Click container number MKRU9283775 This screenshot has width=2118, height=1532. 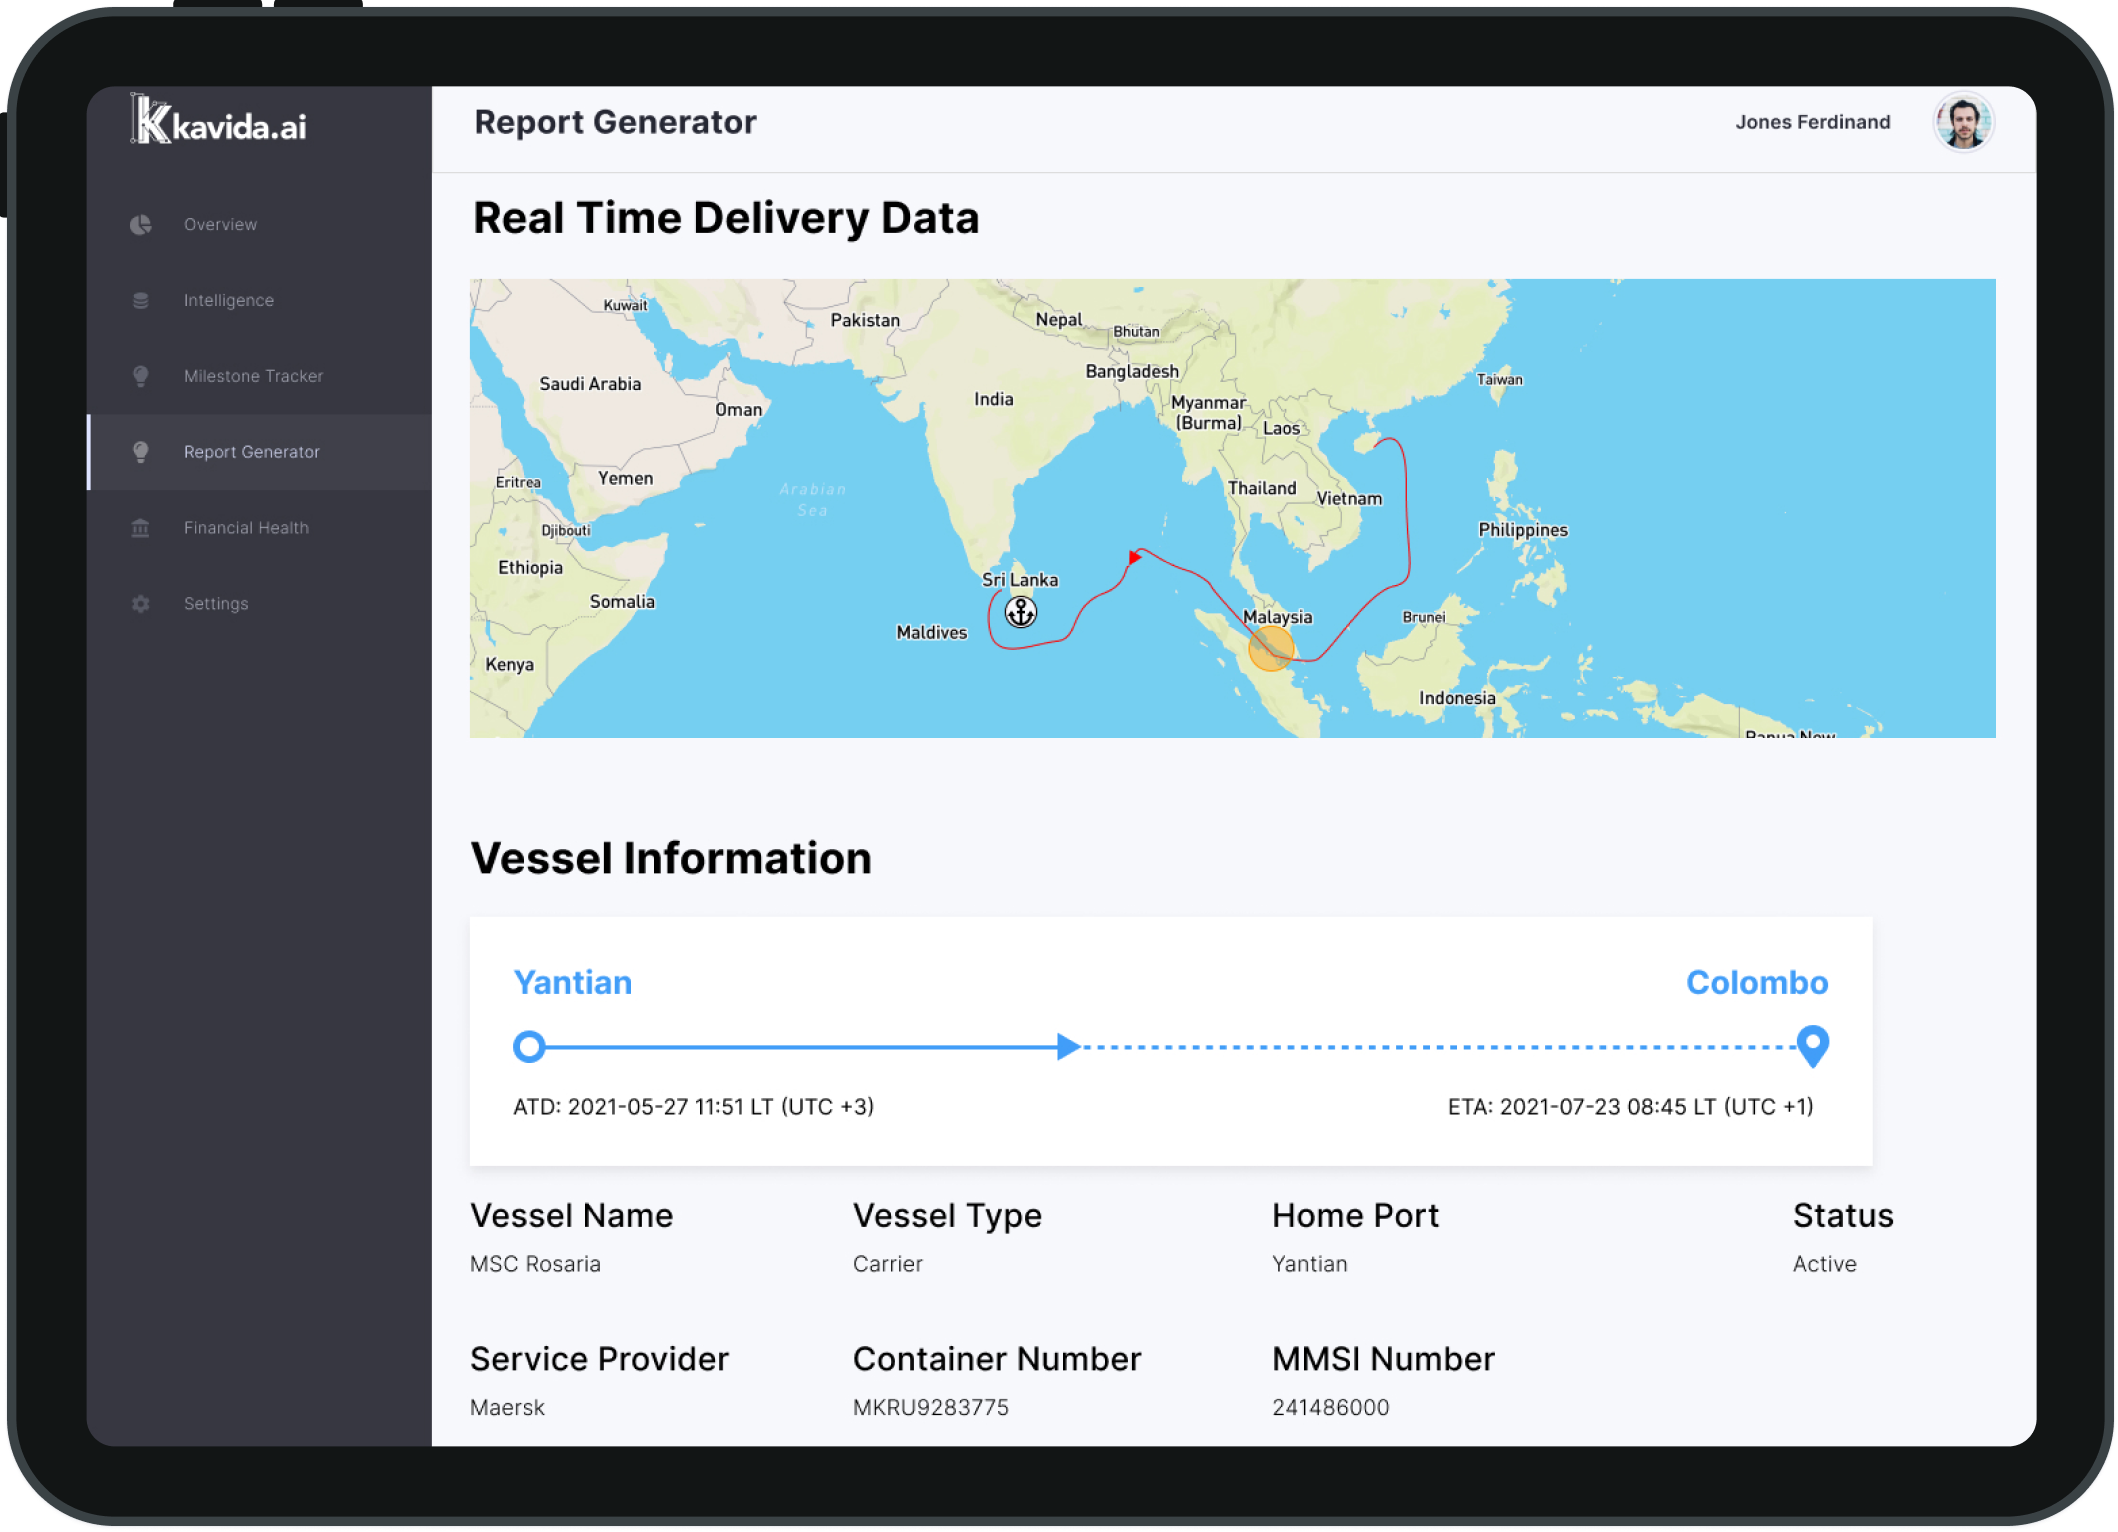(930, 1408)
